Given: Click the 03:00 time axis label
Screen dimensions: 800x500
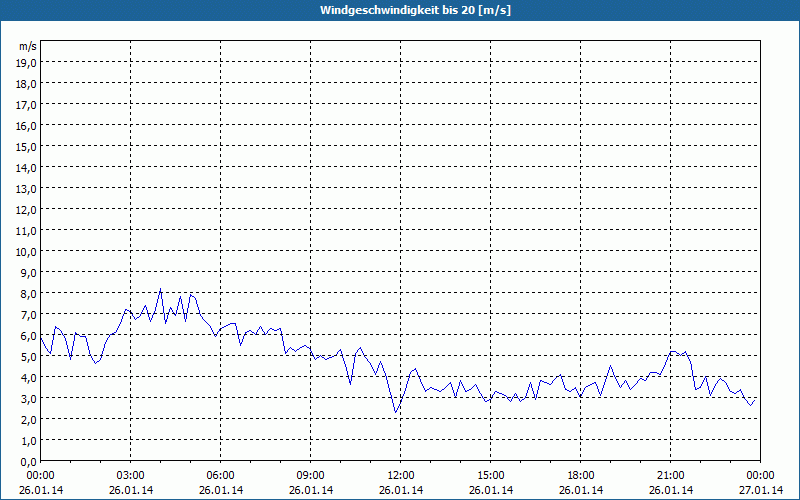Looking at the screenshot, I should (131, 476).
